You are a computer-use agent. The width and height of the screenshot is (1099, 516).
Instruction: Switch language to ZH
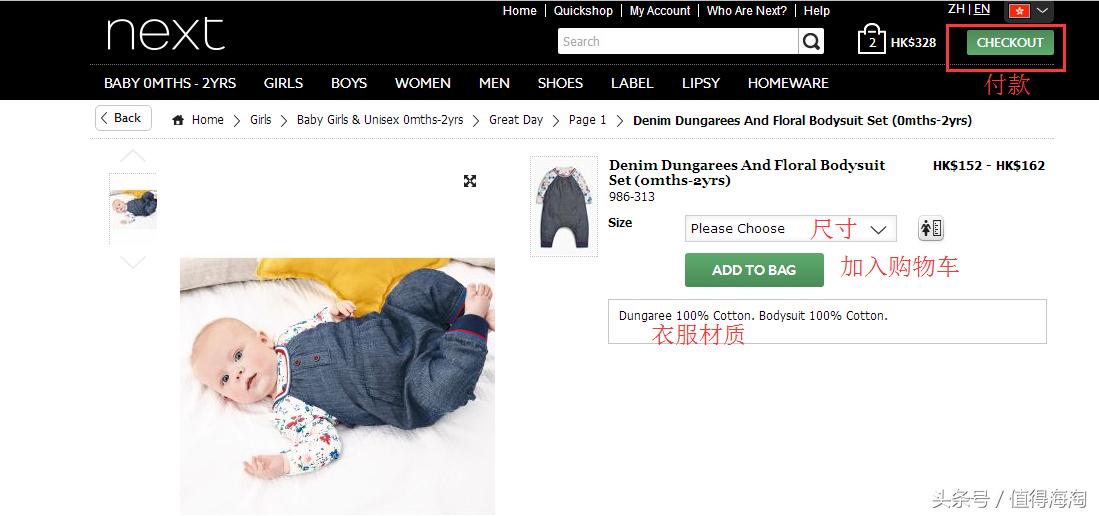click(x=956, y=9)
